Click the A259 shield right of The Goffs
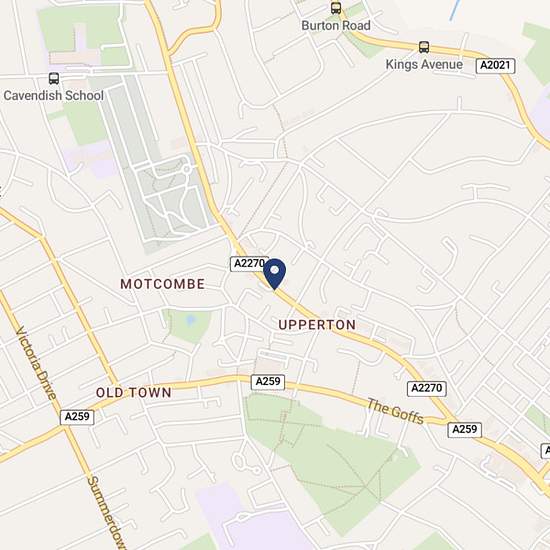This screenshot has height=550, width=550. [464, 430]
